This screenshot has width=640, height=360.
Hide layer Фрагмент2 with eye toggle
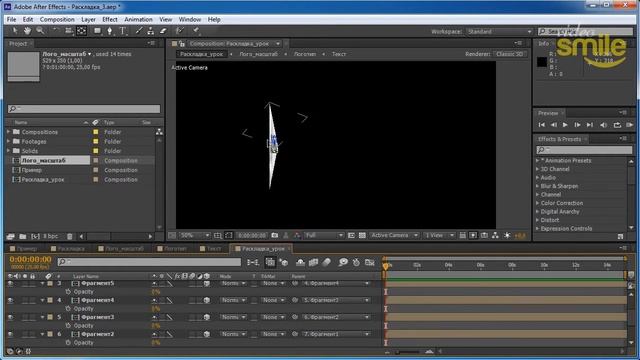tap(10, 334)
